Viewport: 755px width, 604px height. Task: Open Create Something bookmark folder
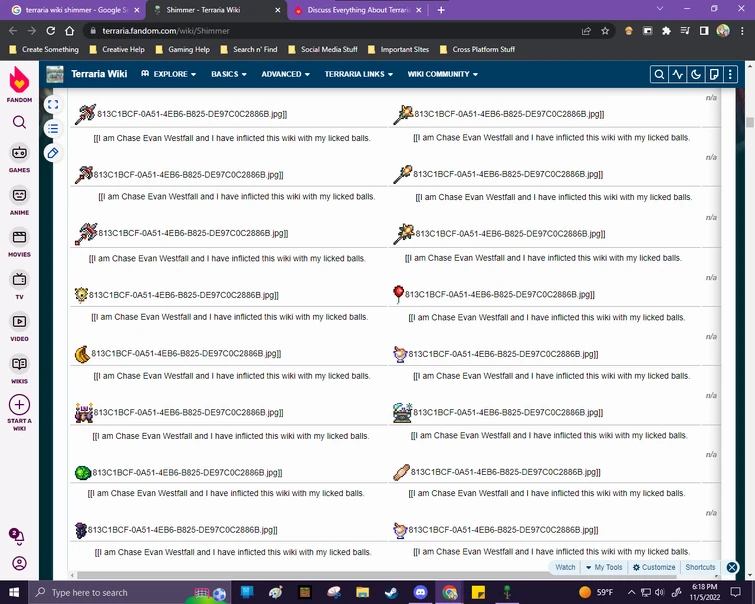44,49
